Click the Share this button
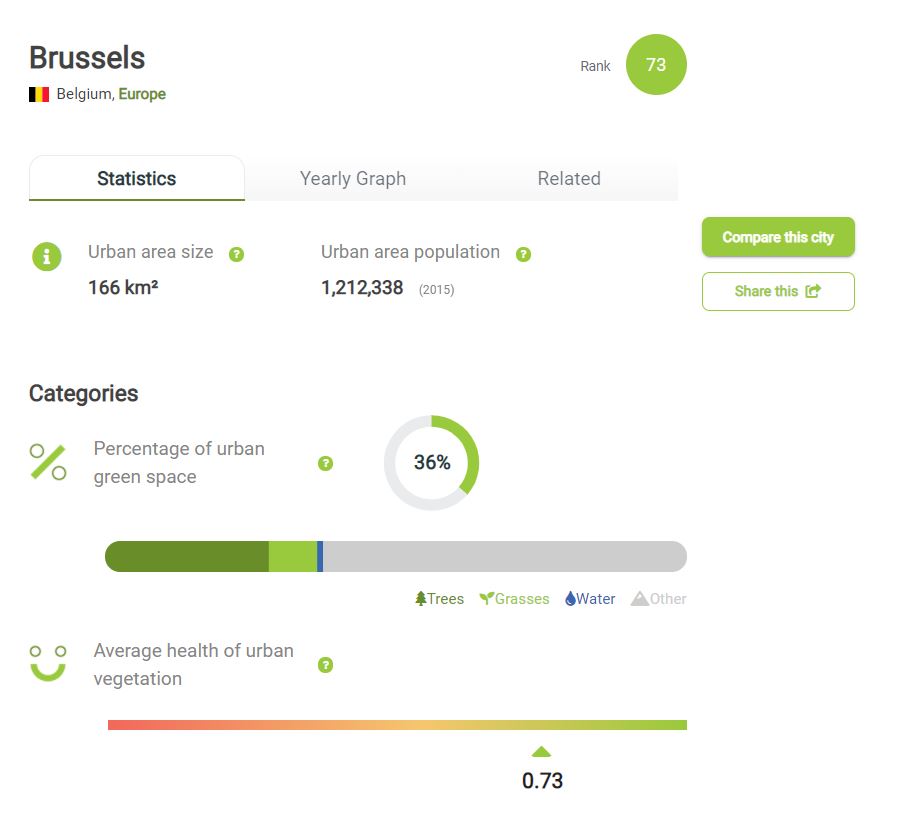Screen dimensions: 915x822 pos(778,291)
